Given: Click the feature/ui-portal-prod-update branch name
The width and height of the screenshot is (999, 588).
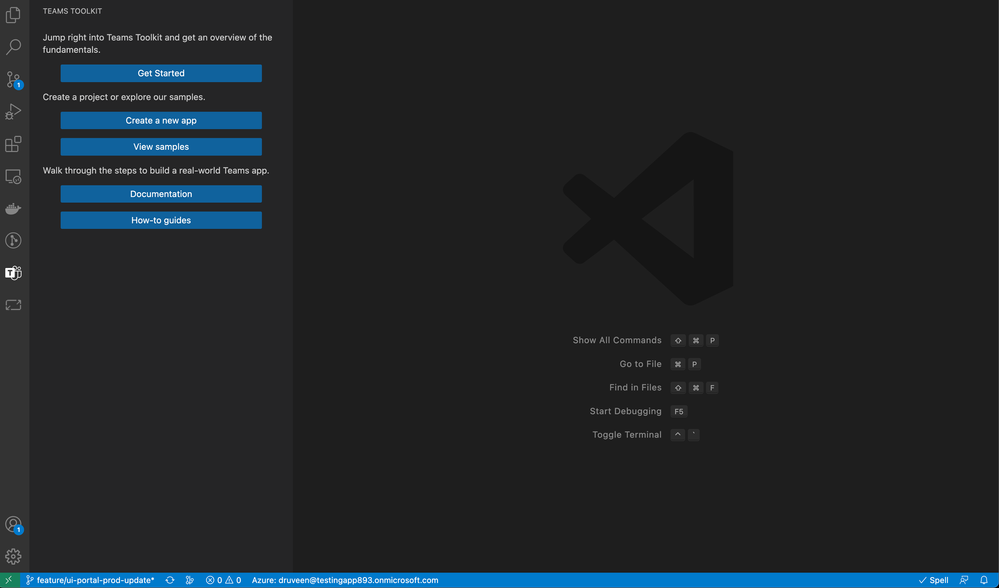Looking at the screenshot, I should click(90, 580).
